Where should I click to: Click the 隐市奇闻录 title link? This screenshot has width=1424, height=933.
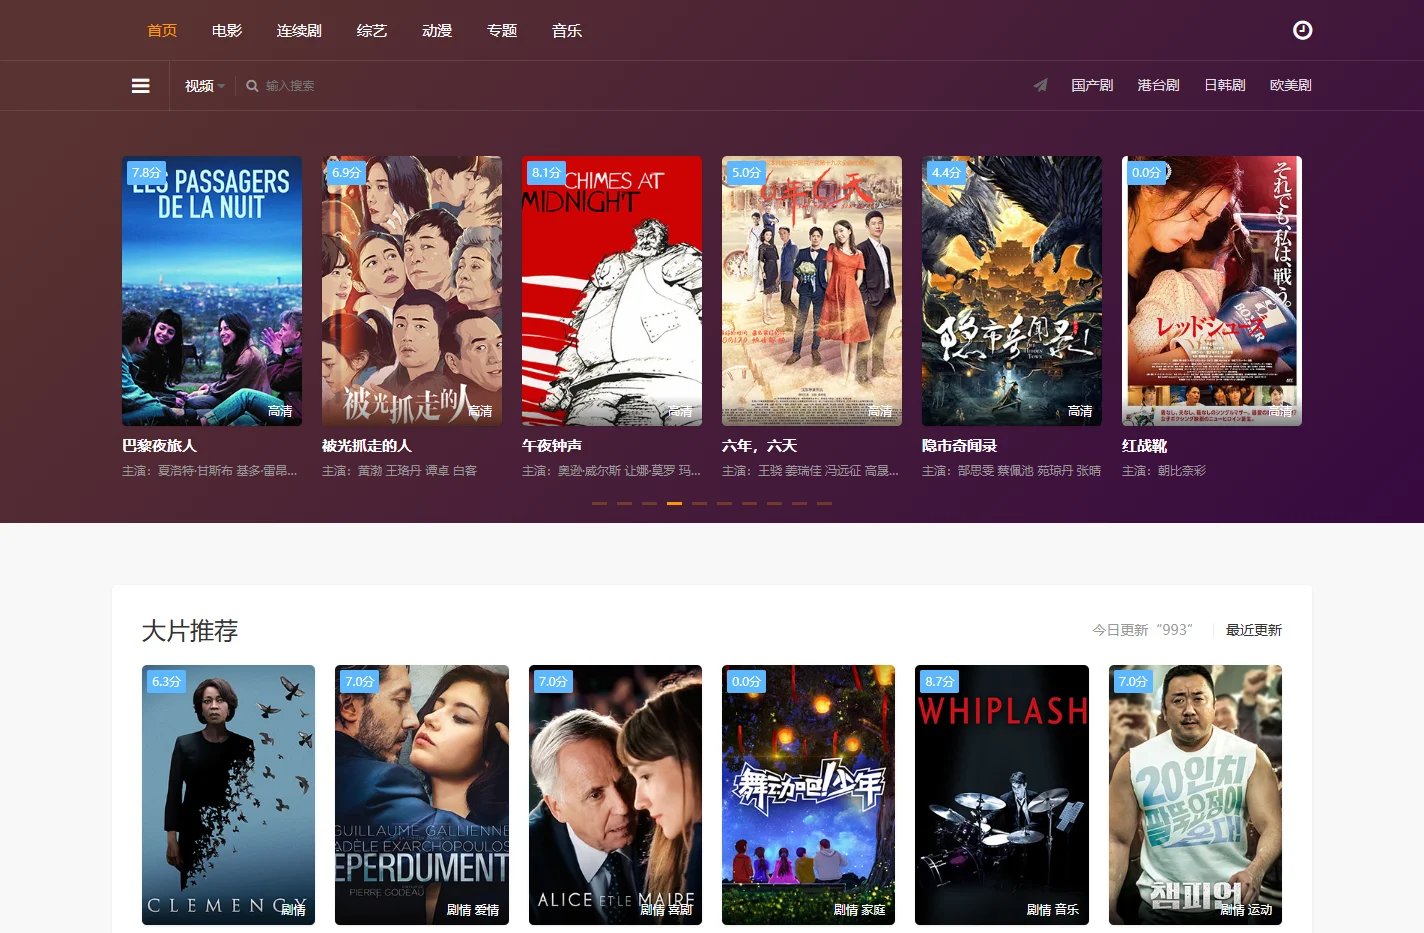pos(959,446)
